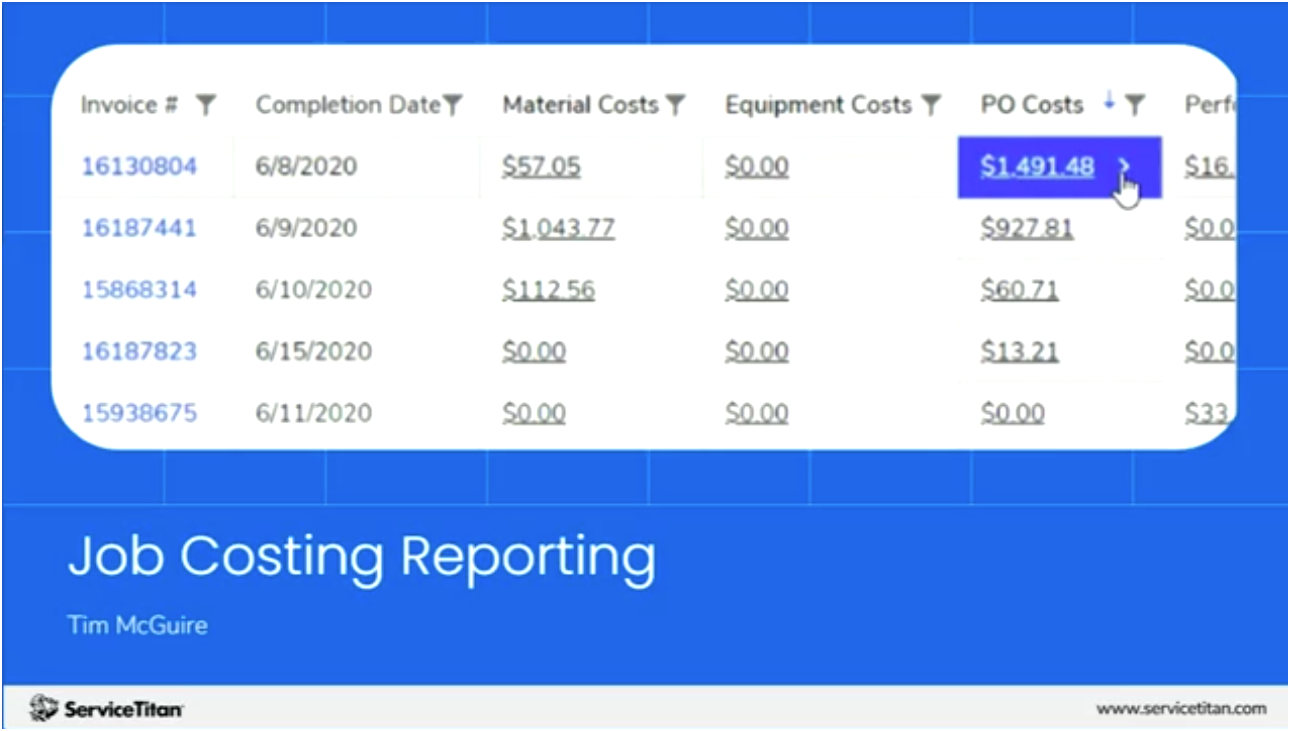Click the PO Costs filter funnel icon
Screen dimensions: 1290x731
1135,104
